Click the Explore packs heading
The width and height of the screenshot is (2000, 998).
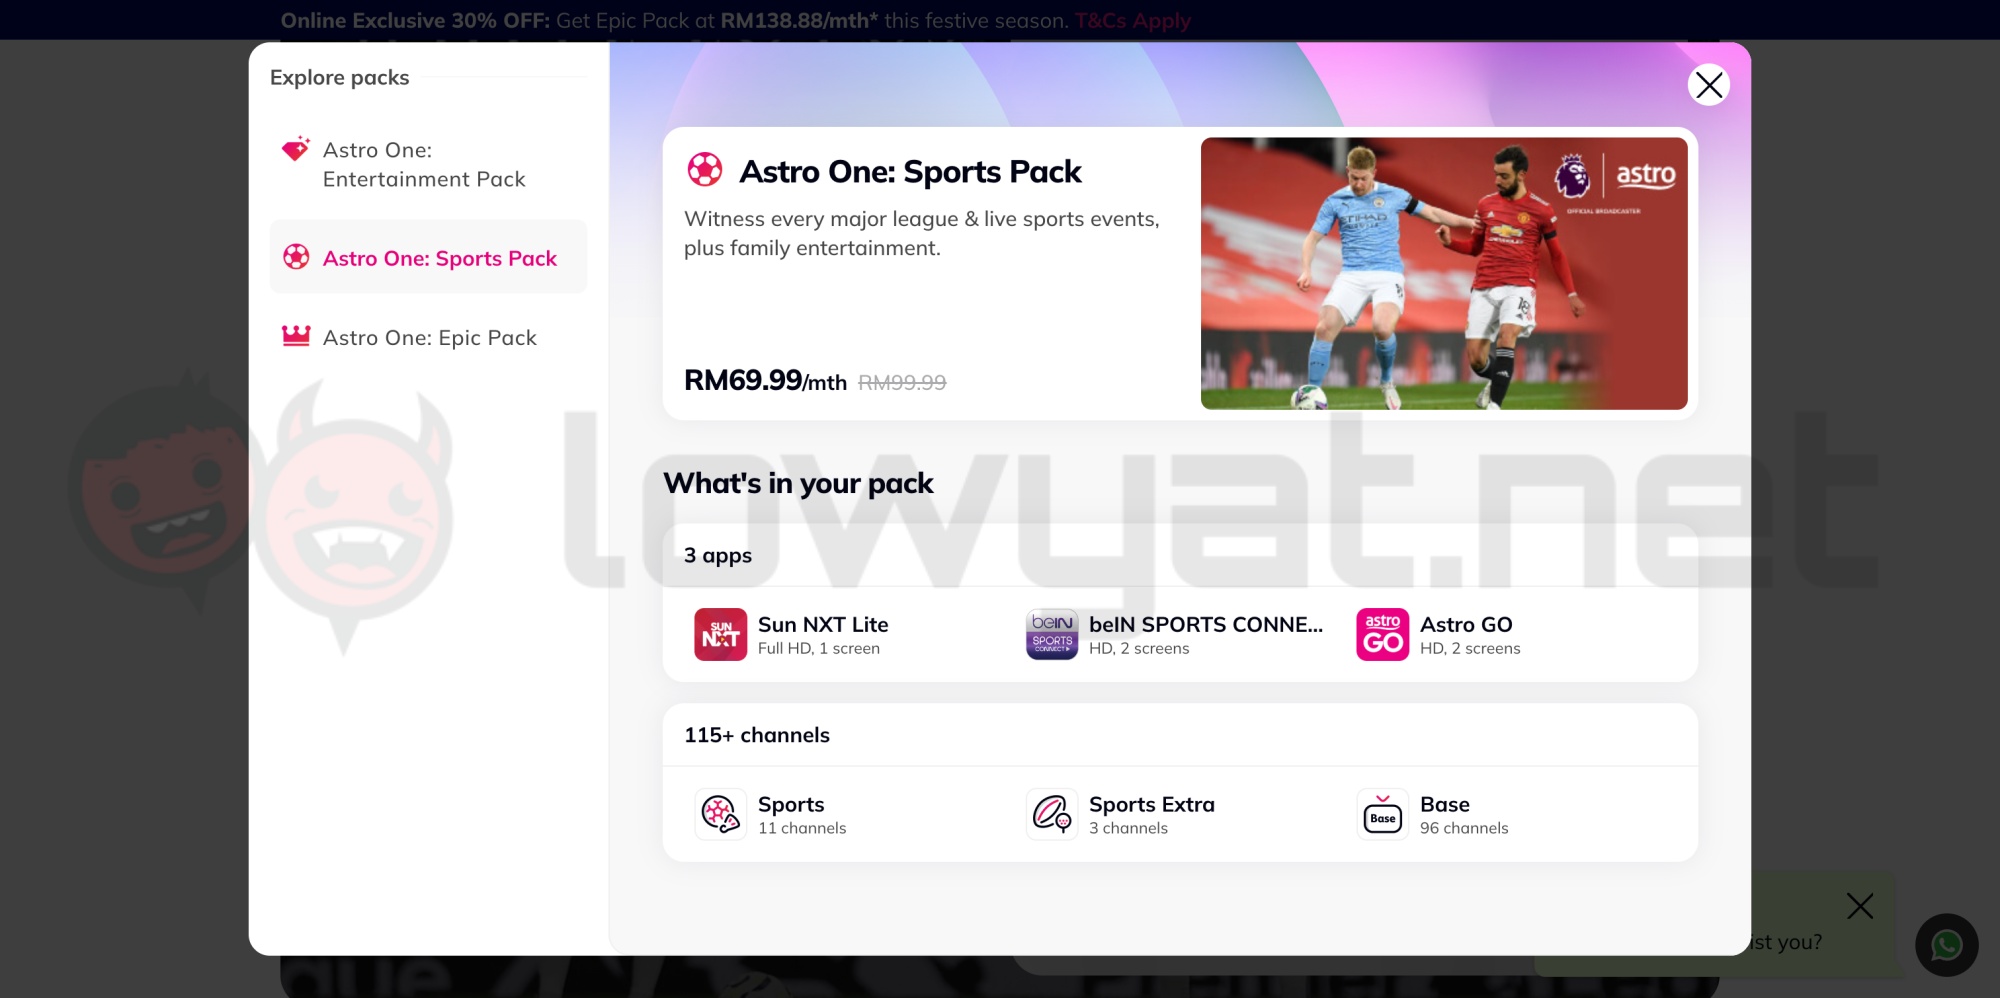[339, 77]
